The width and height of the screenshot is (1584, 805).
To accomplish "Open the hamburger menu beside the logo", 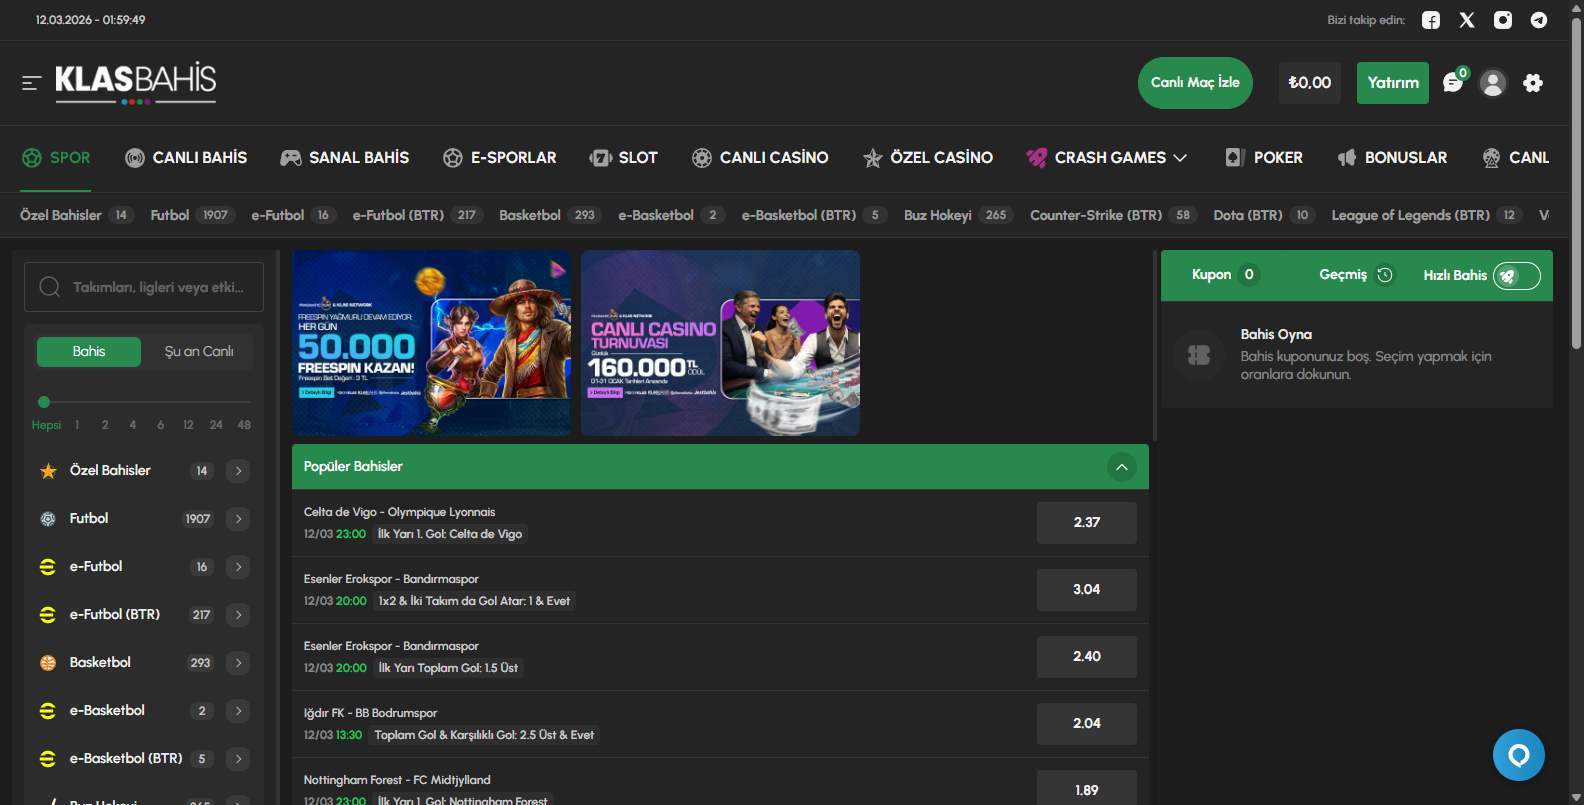I will (x=31, y=83).
